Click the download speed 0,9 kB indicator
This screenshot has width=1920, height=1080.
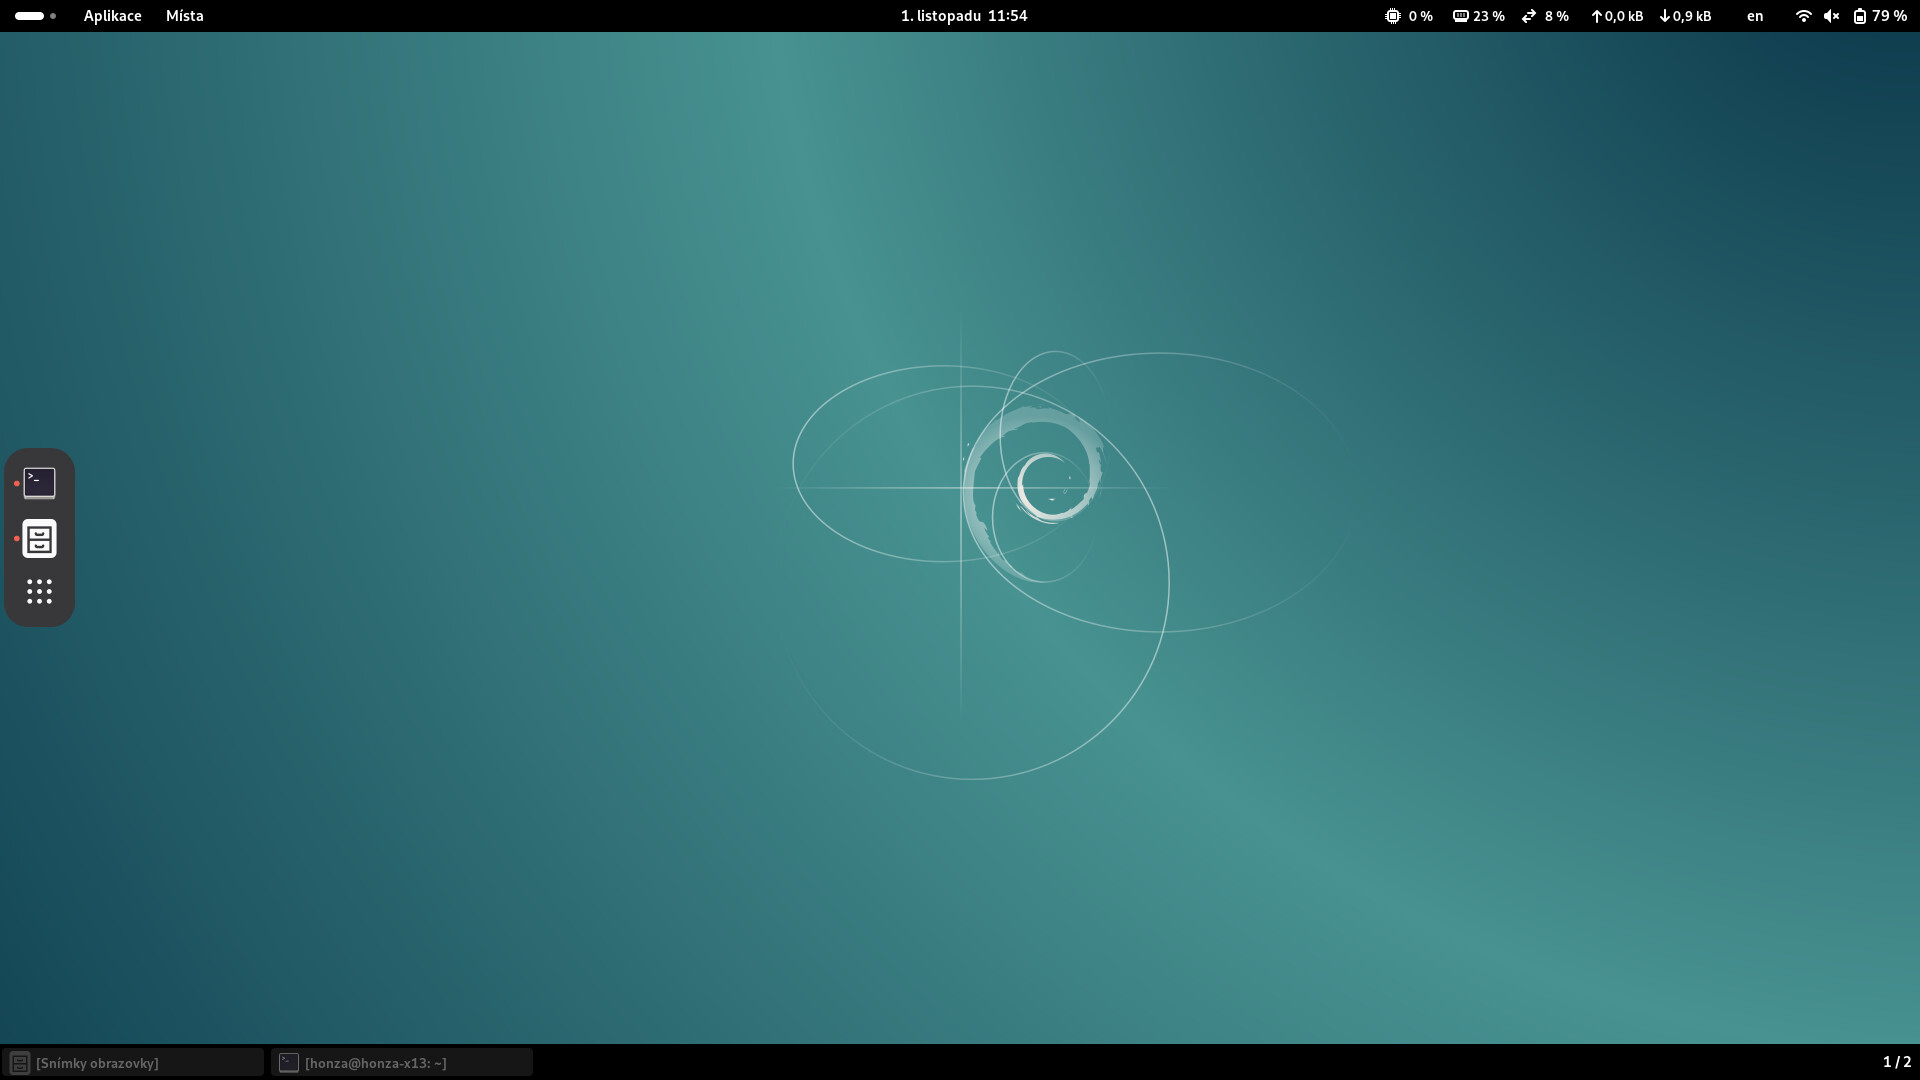coord(1686,16)
